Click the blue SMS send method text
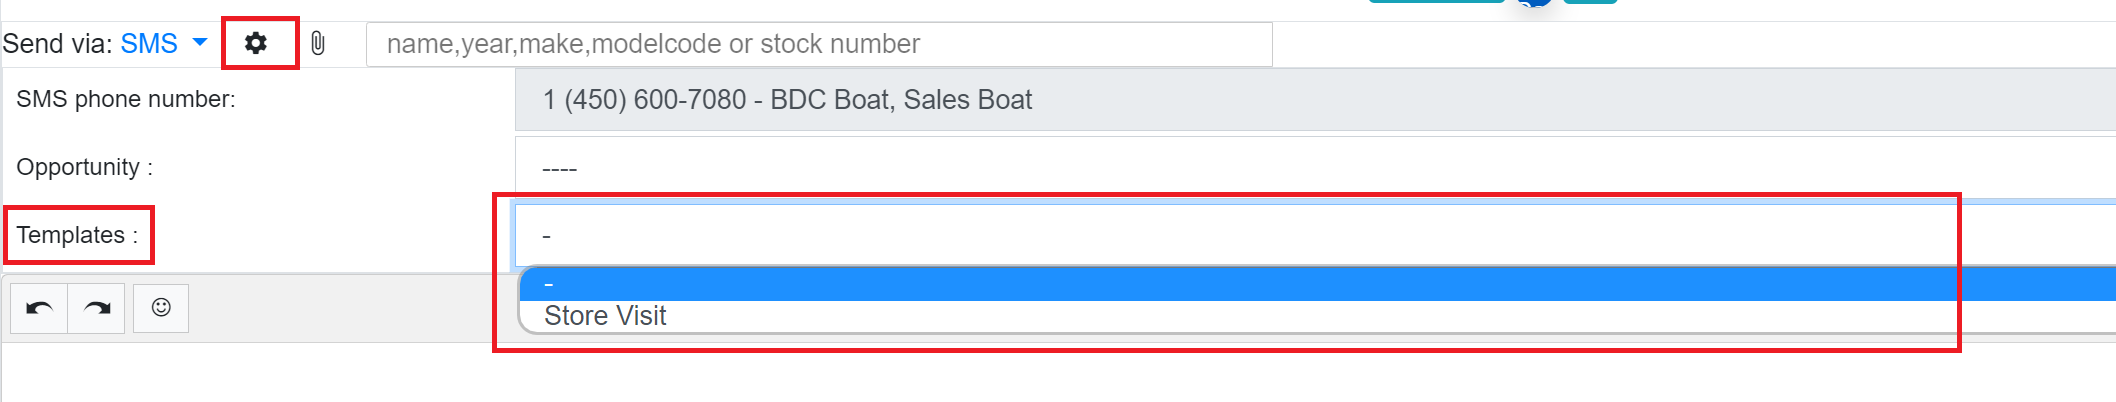 (x=149, y=44)
